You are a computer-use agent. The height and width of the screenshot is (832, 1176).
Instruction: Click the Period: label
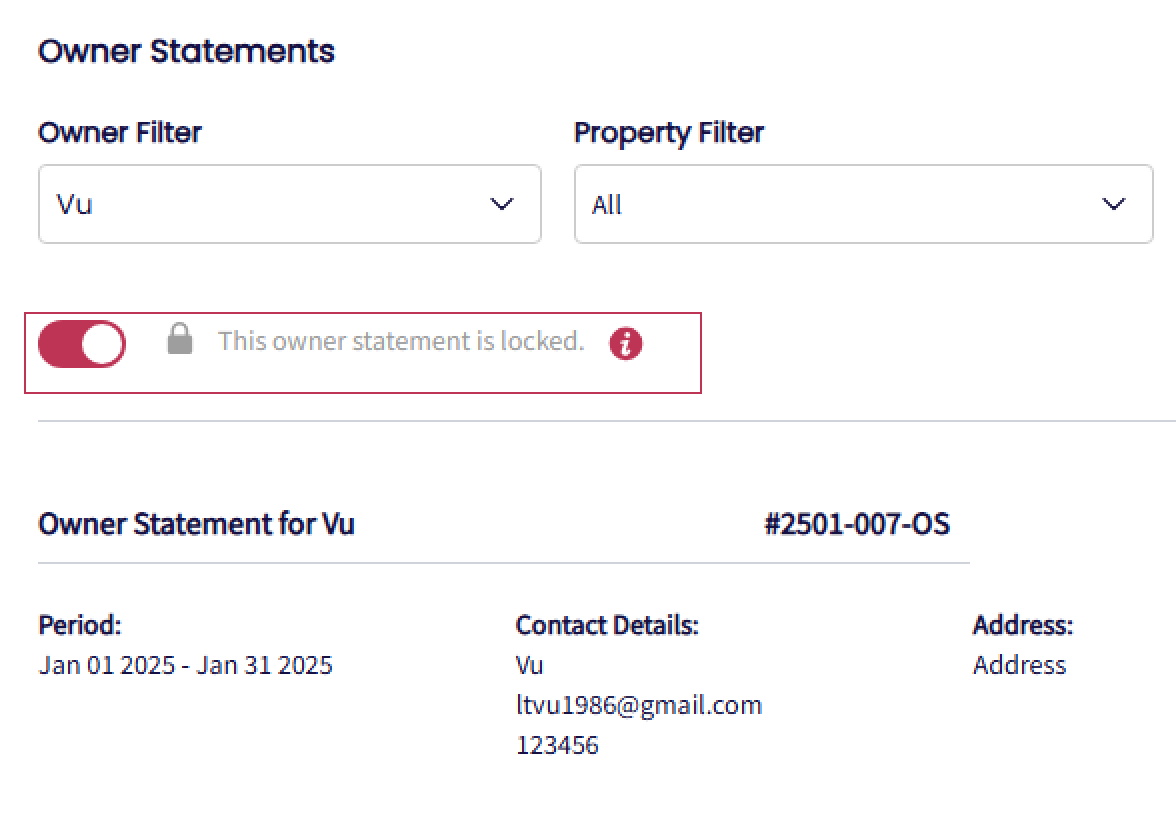pyautogui.click(x=80, y=625)
